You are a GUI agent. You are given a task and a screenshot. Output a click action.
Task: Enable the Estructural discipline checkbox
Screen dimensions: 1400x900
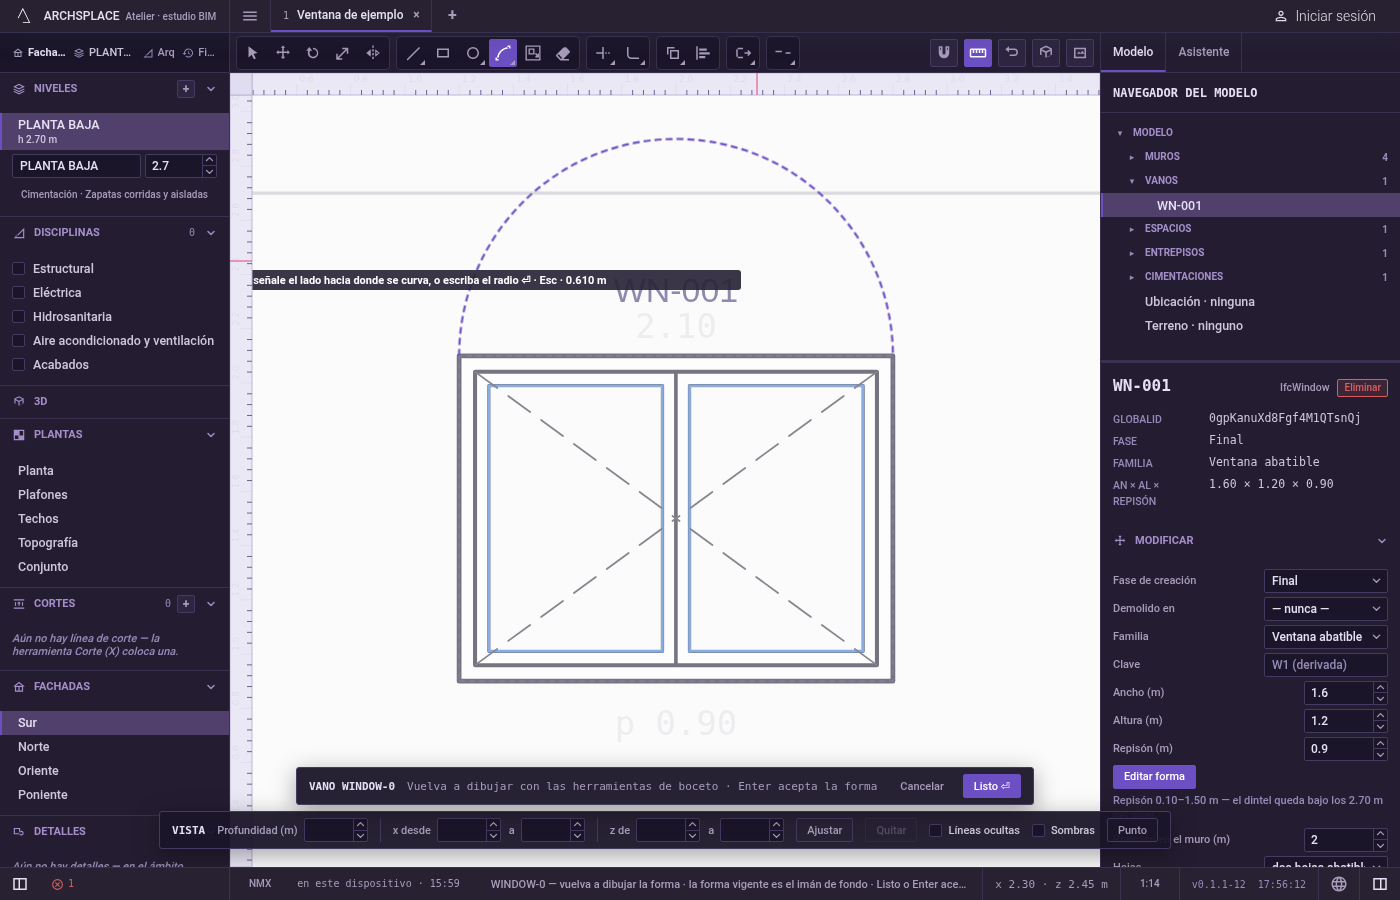tap(18, 269)
